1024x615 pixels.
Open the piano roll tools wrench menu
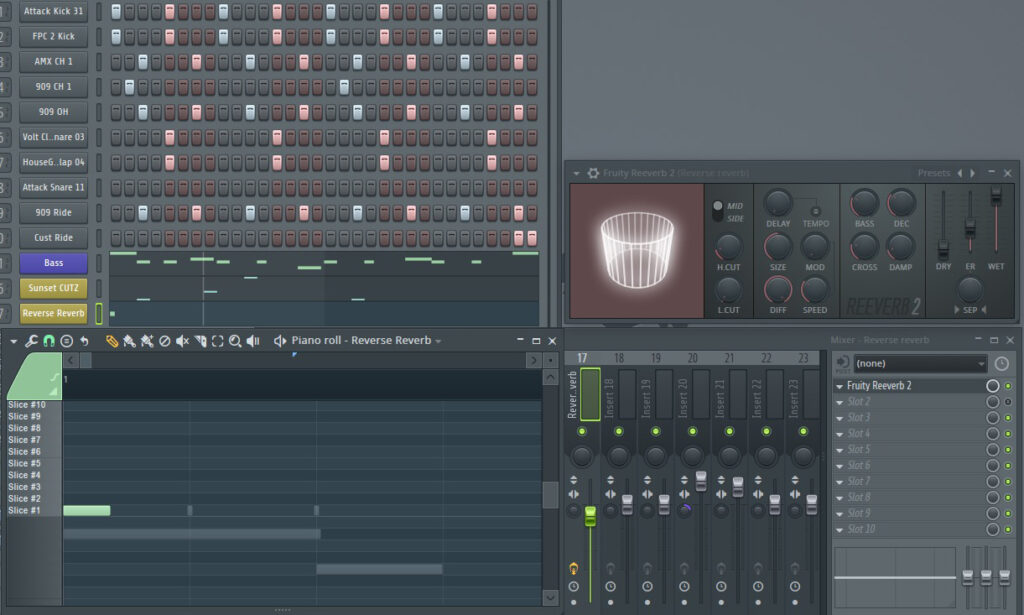coord(31,341)
